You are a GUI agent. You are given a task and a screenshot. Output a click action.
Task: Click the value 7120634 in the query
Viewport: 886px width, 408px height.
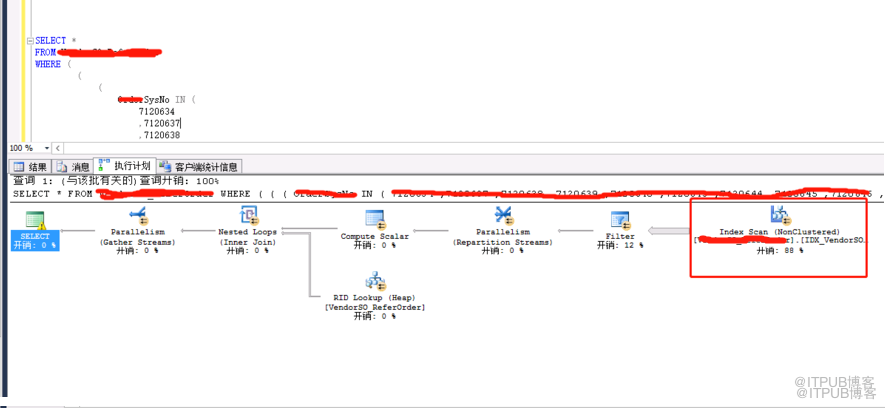point(157,112)
